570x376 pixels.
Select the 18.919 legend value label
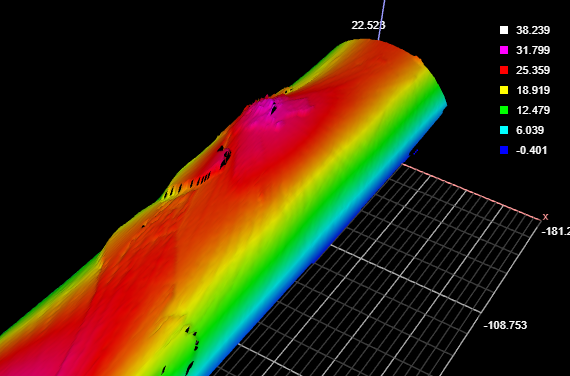pos(533,90)
